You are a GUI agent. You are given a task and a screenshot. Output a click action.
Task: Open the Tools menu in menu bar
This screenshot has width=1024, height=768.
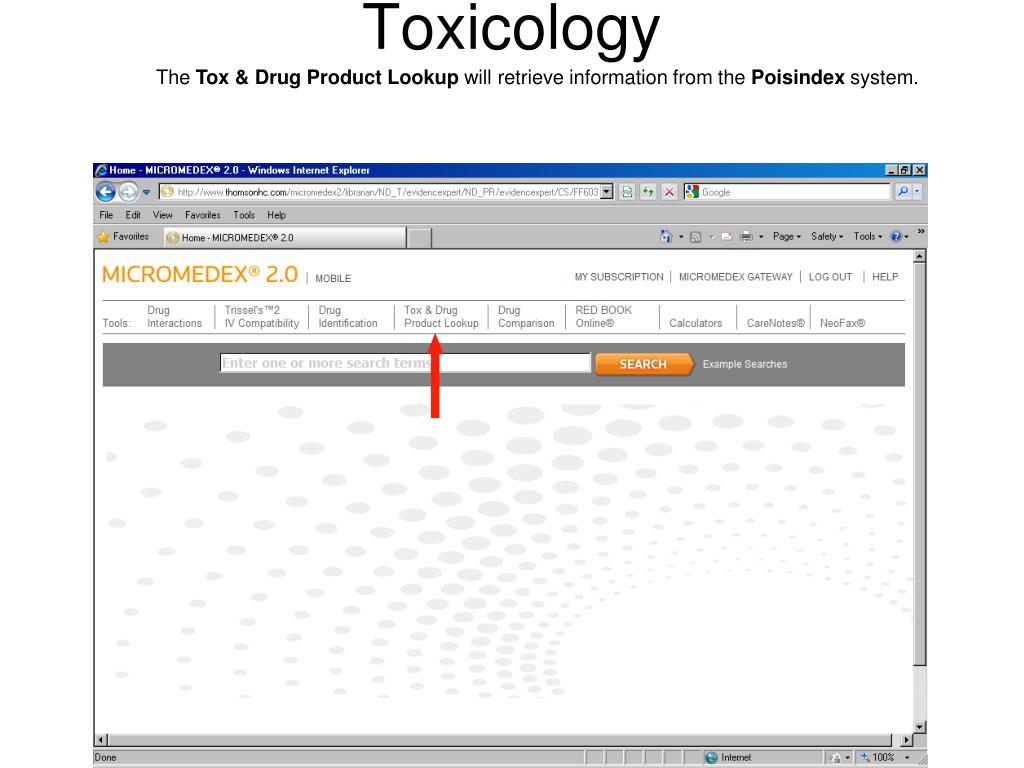244,215
